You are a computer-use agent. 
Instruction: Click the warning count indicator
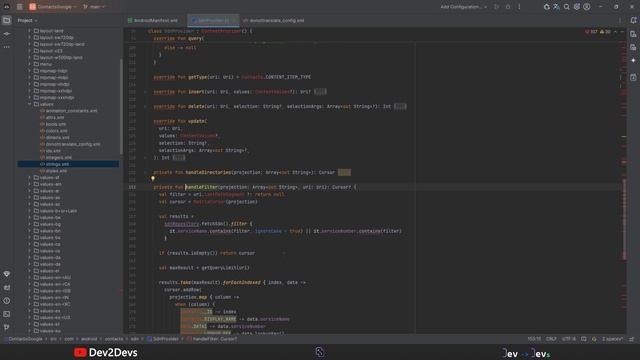605,31
